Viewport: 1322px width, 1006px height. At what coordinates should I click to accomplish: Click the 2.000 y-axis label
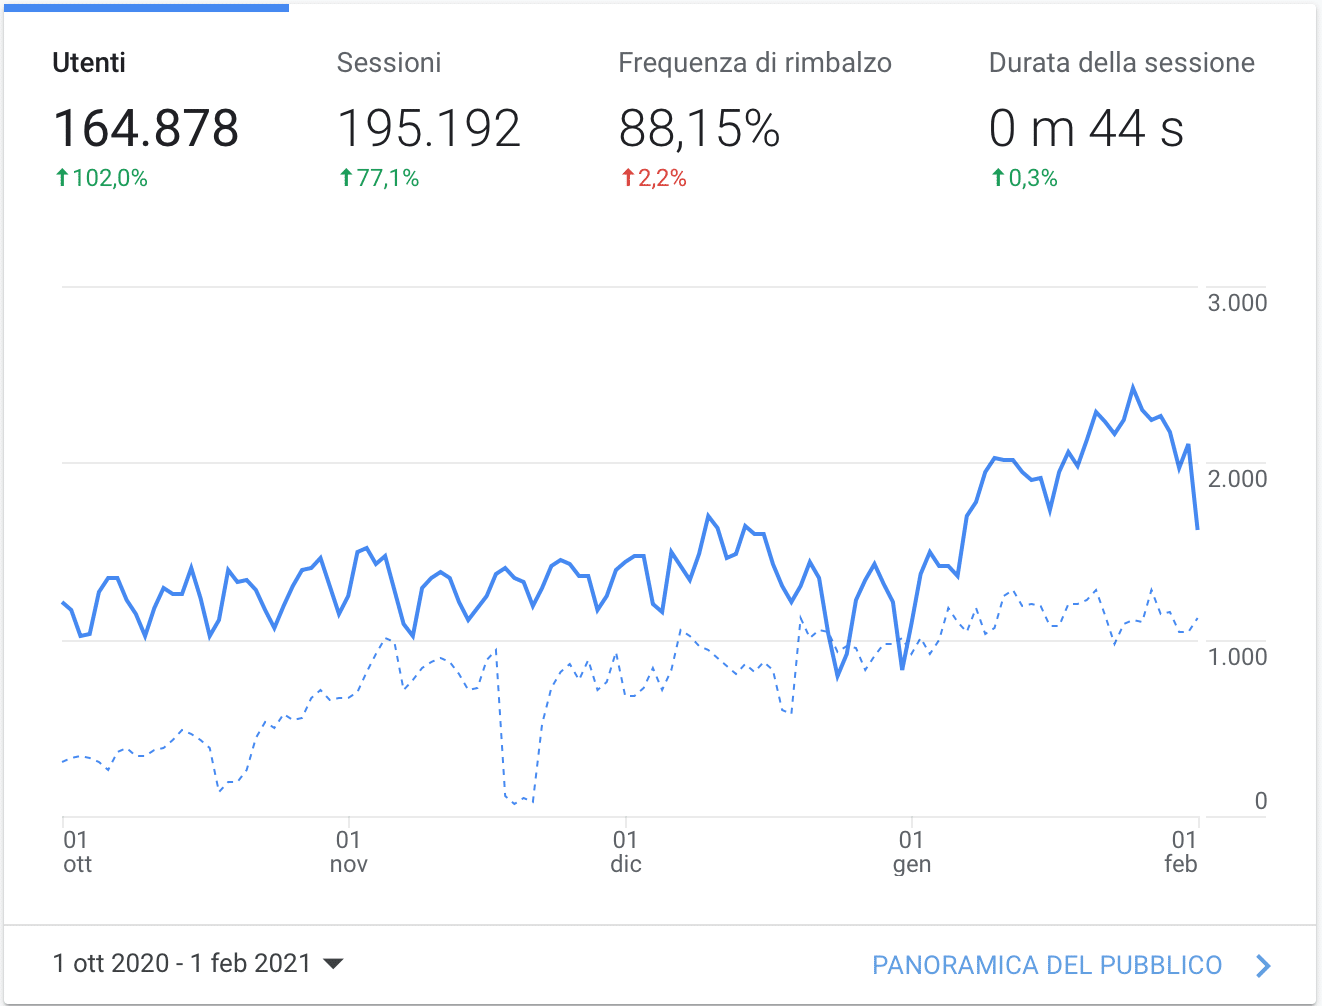[1237, 479]
